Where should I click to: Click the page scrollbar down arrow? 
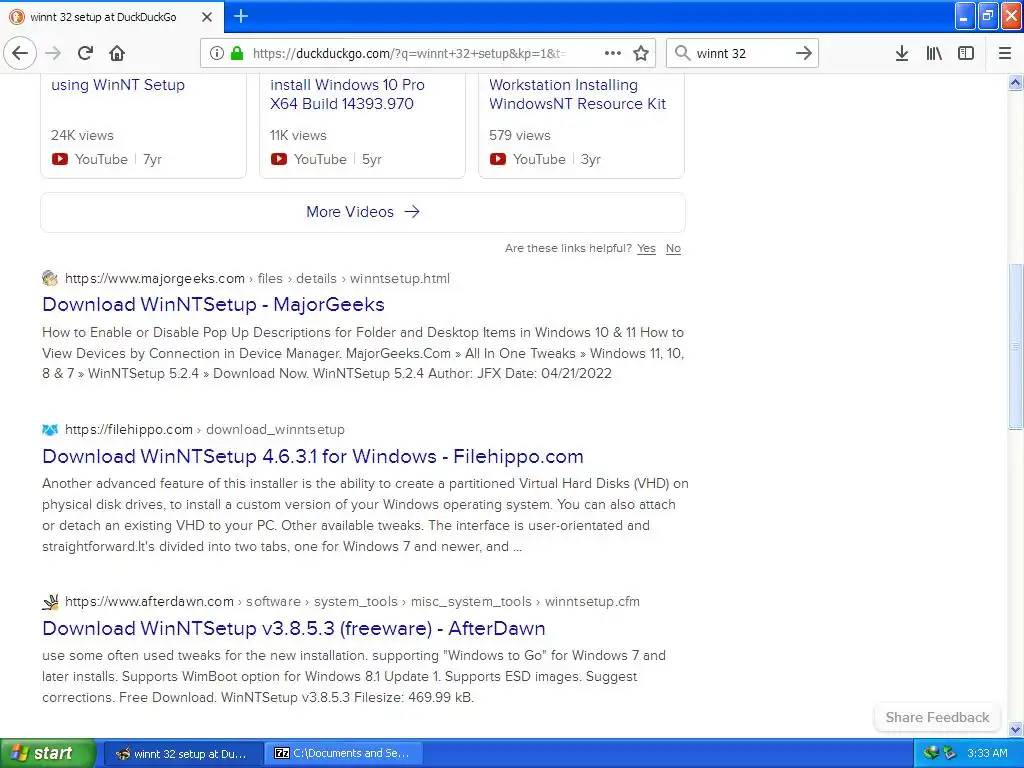coord(1015,729)
